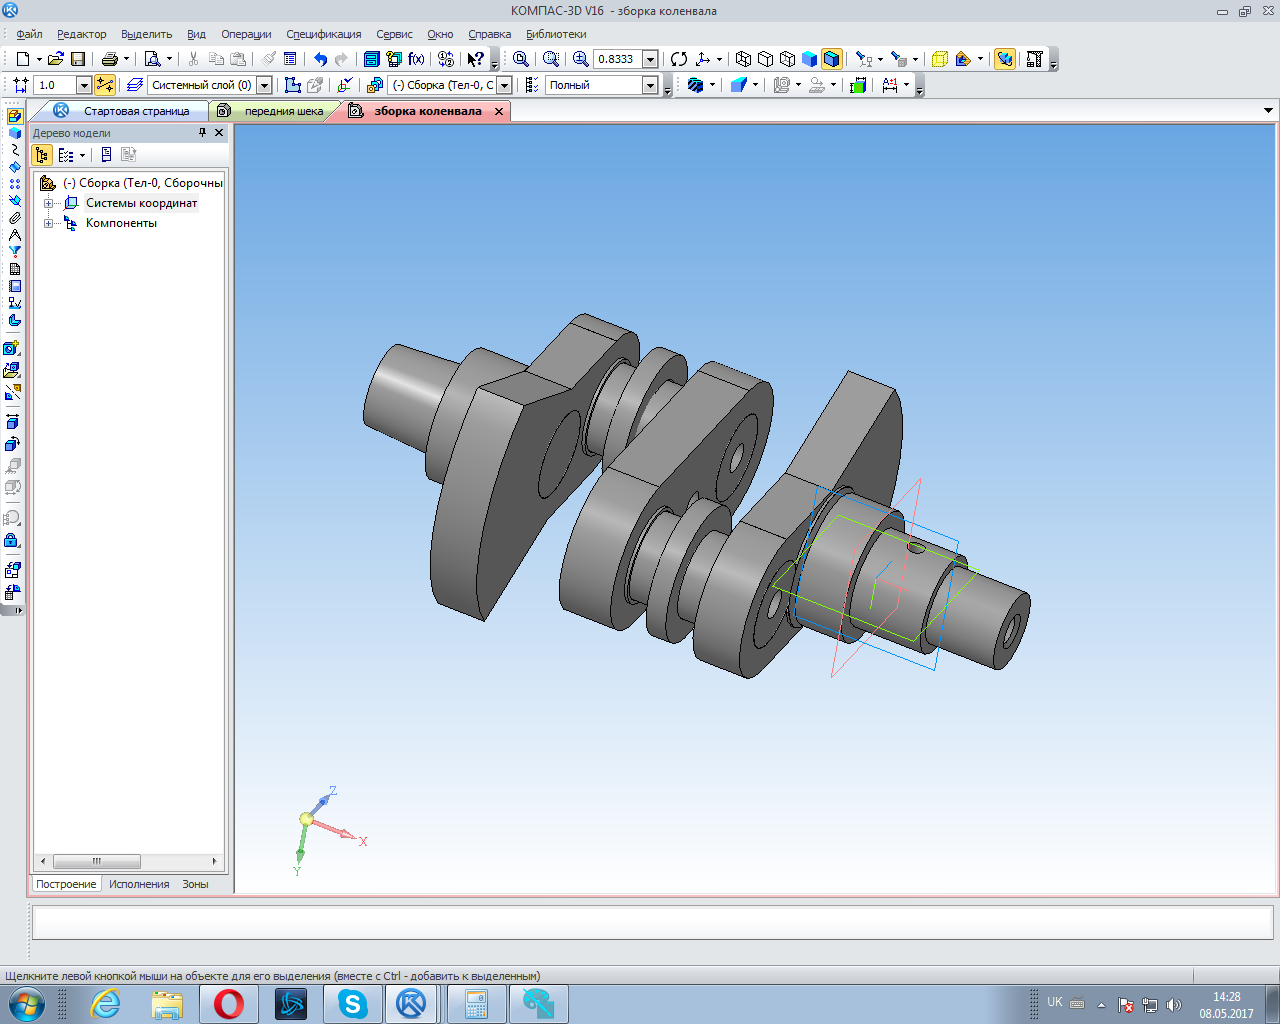This screenshot has height=1024, width=1280.
Task: Select the Wireframe display mode icon
Action: pyautogui.click(x=743, y=59)
